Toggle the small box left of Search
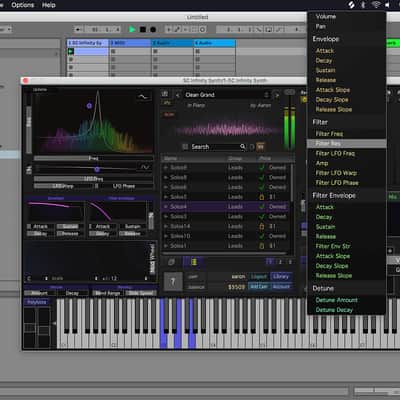Image resolution: width=400 pixels, height=400 pixels. 185,147
